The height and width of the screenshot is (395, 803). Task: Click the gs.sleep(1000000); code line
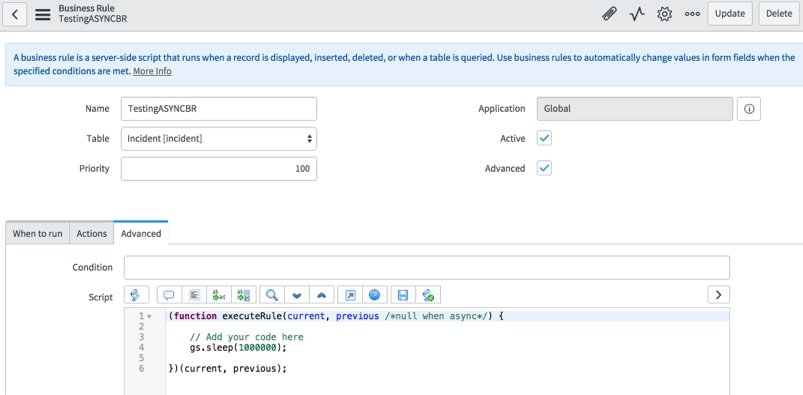pyautogui.click(x=238, y=348)
